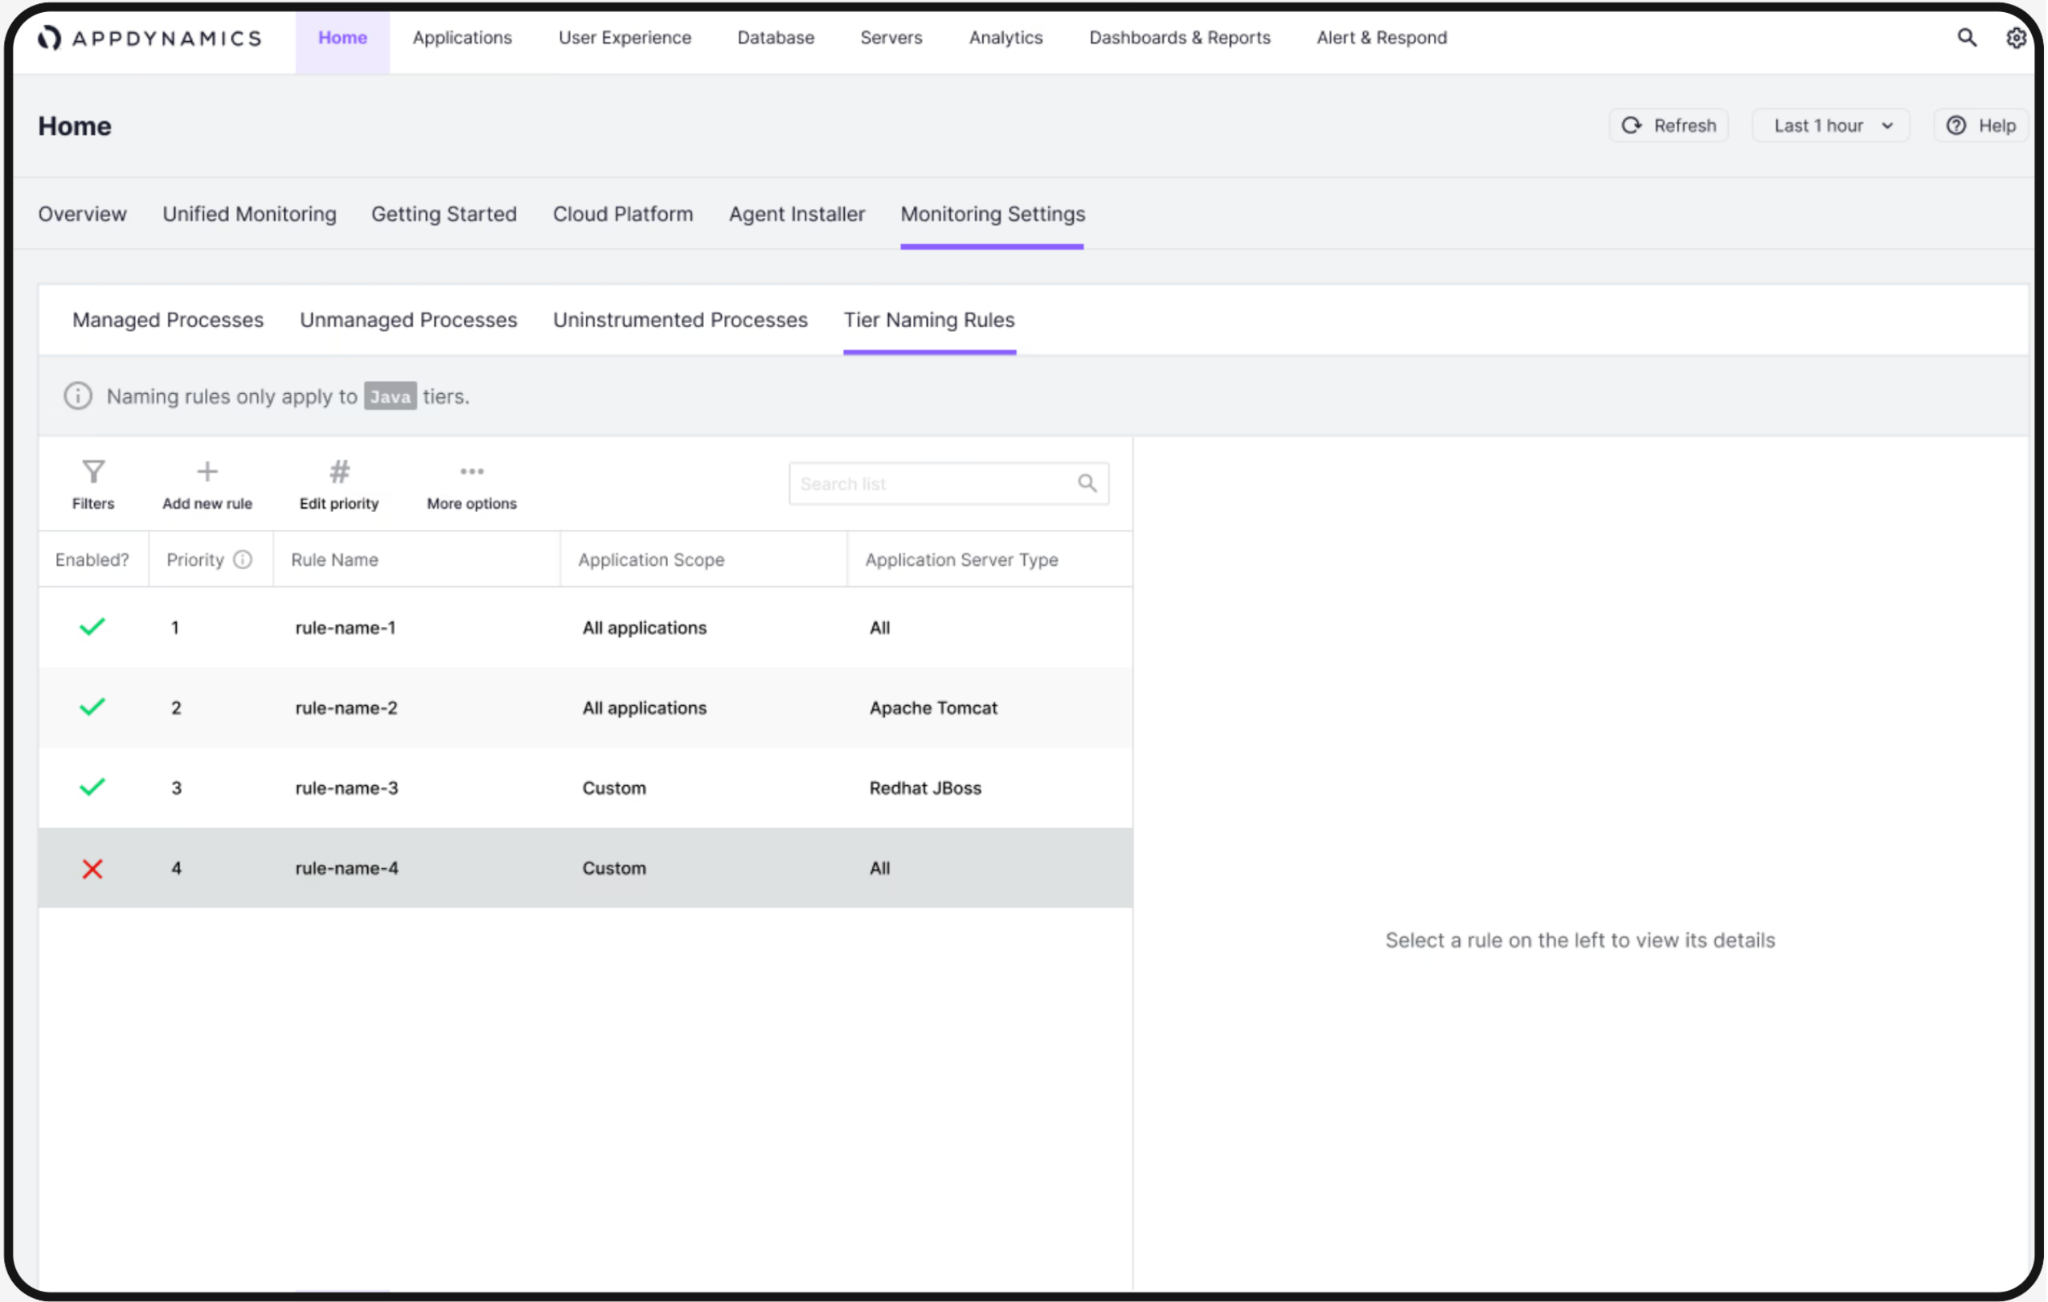Open the Applications menu
The height and width of the screenshot is (1302, 2048).
(462, 38)
